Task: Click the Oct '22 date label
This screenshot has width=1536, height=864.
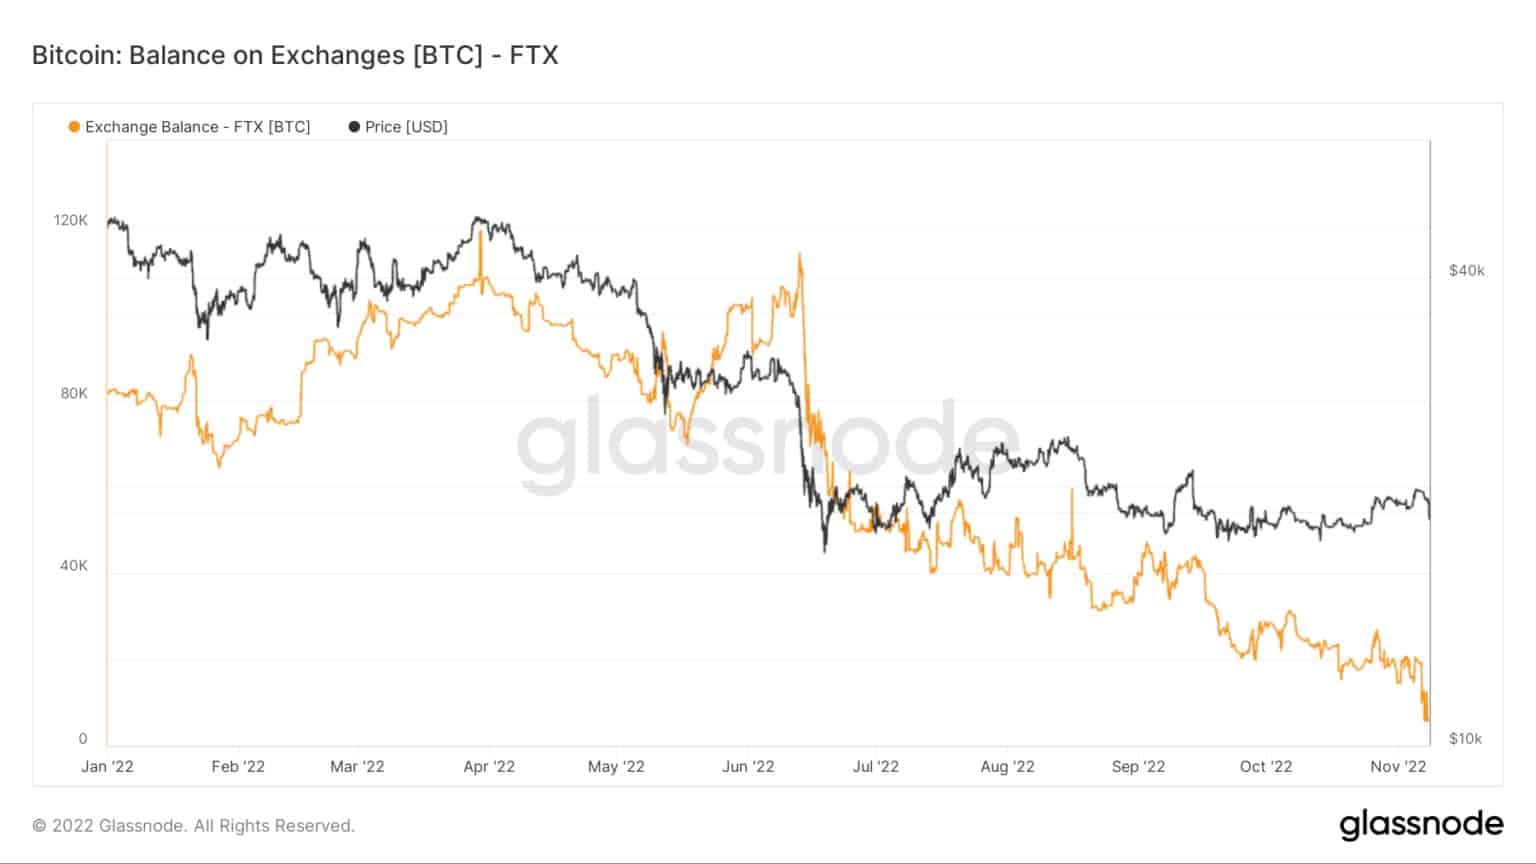Action: [1266, 767]
